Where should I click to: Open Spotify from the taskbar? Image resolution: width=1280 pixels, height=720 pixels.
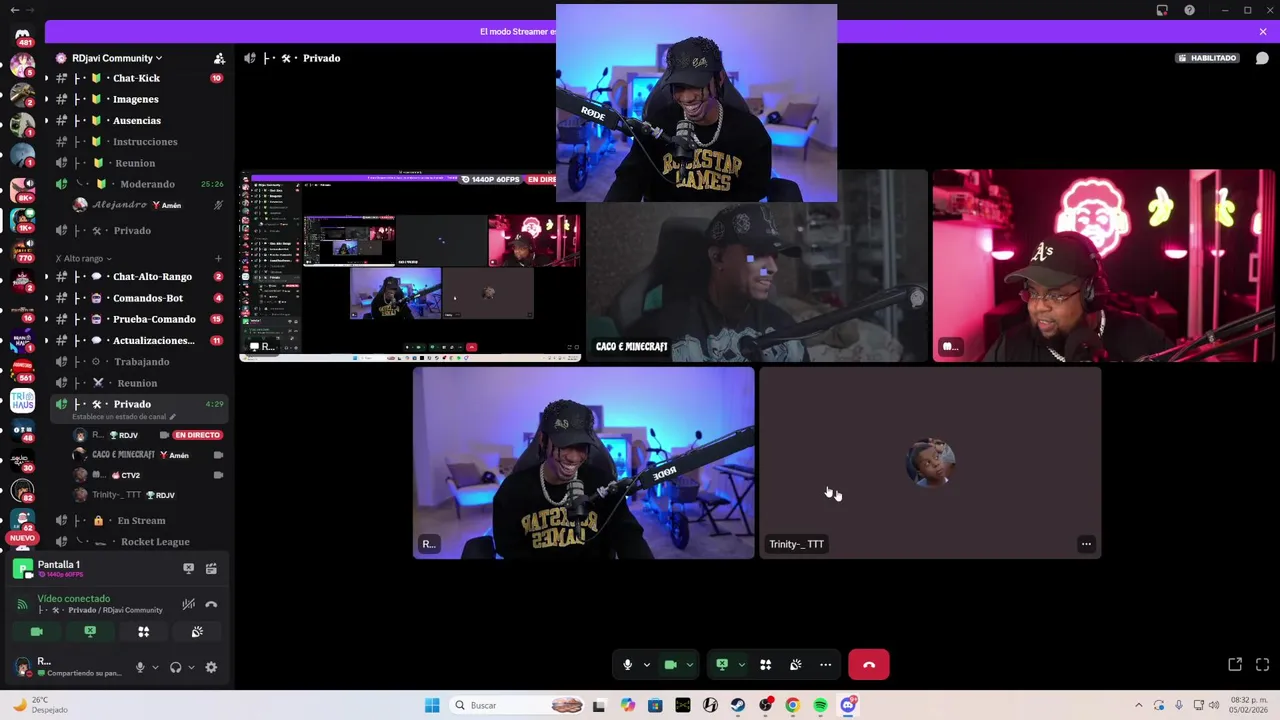pyautogui.click(x=820, y=705)
